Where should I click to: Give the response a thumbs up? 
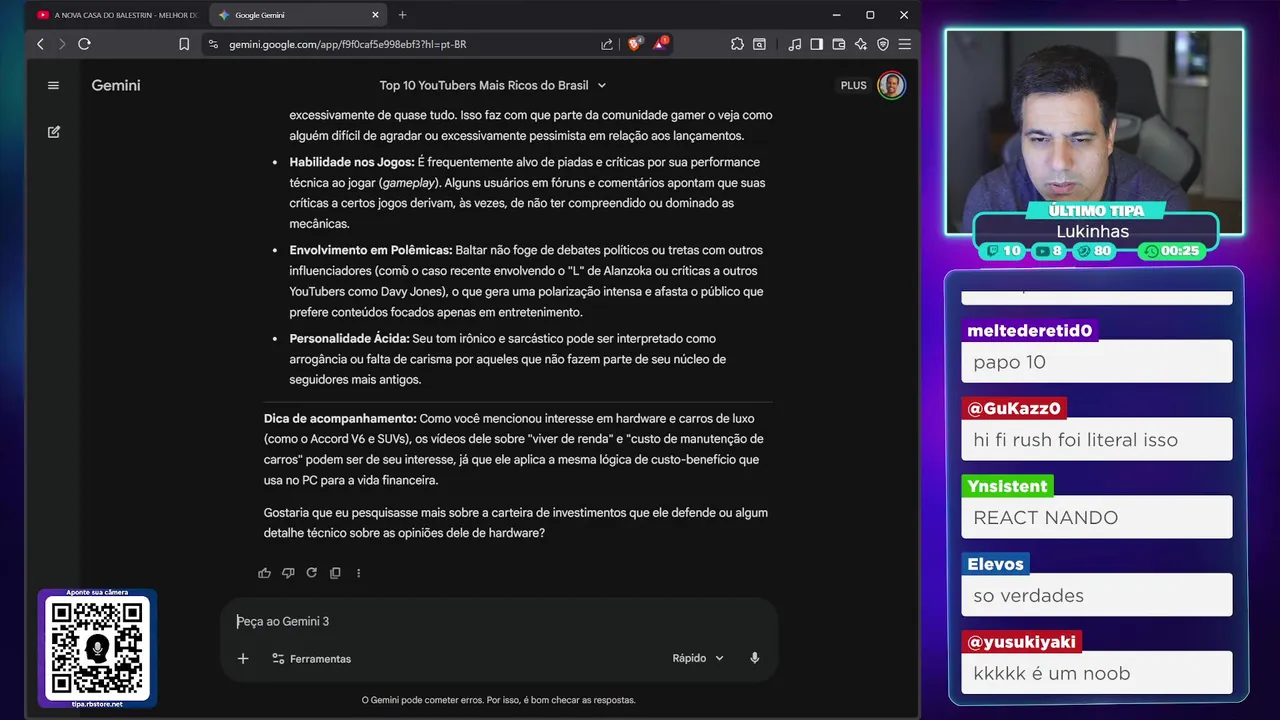tap(264, 573)
